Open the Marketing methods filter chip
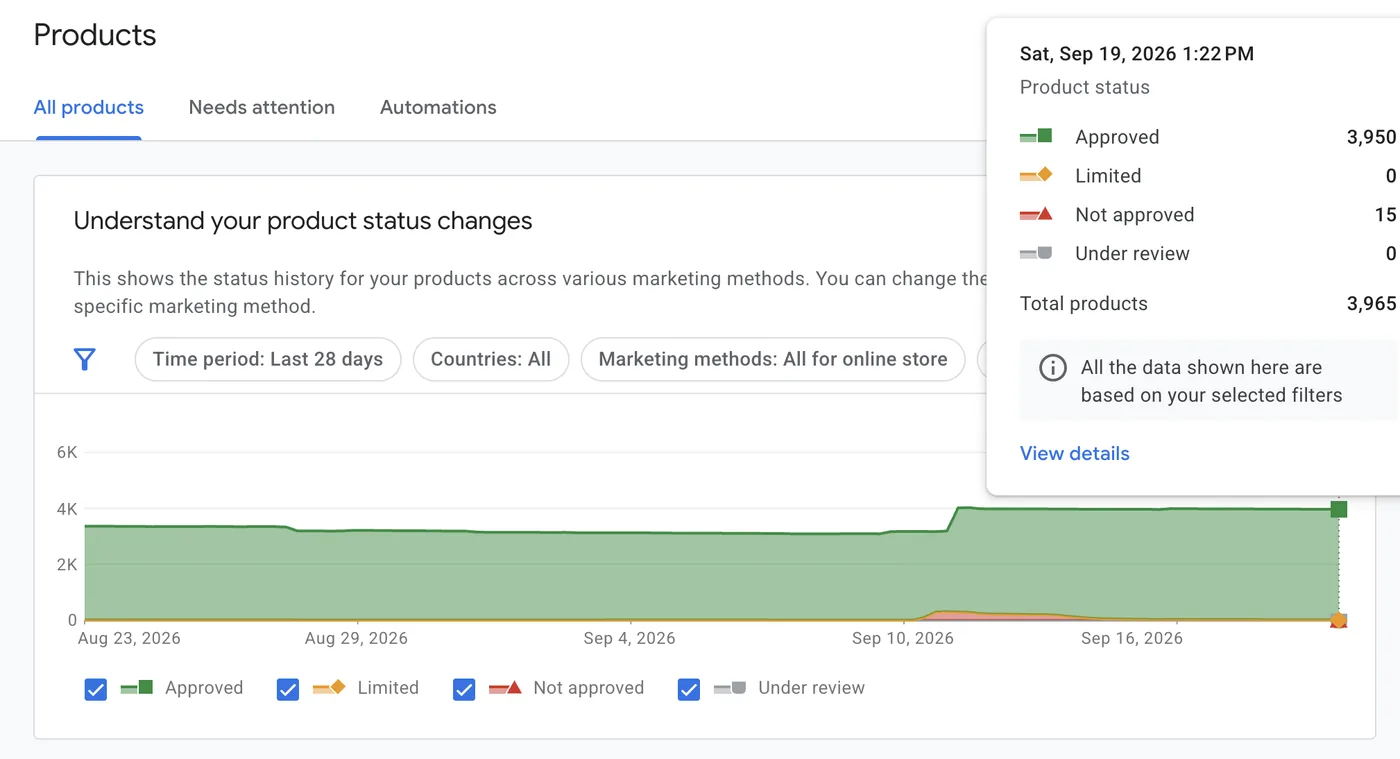 click(x=773, y=359)
